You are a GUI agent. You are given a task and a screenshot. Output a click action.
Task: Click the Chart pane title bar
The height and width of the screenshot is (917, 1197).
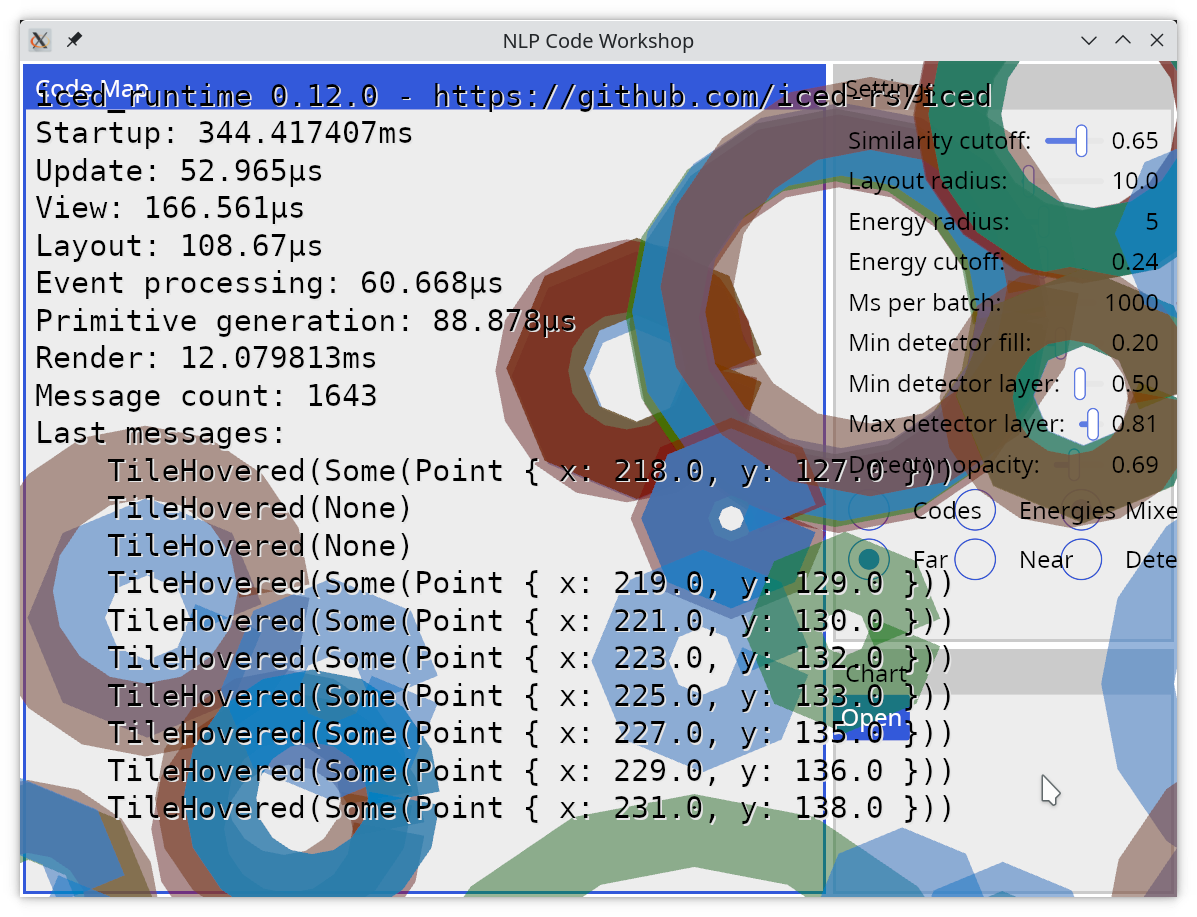coord(1004,673)
